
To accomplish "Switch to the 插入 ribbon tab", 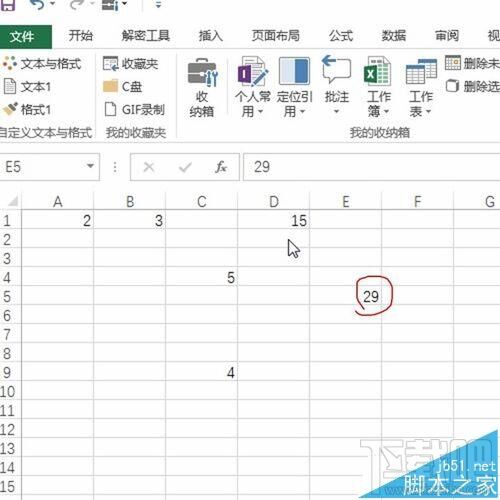I will tap(211, 36).
